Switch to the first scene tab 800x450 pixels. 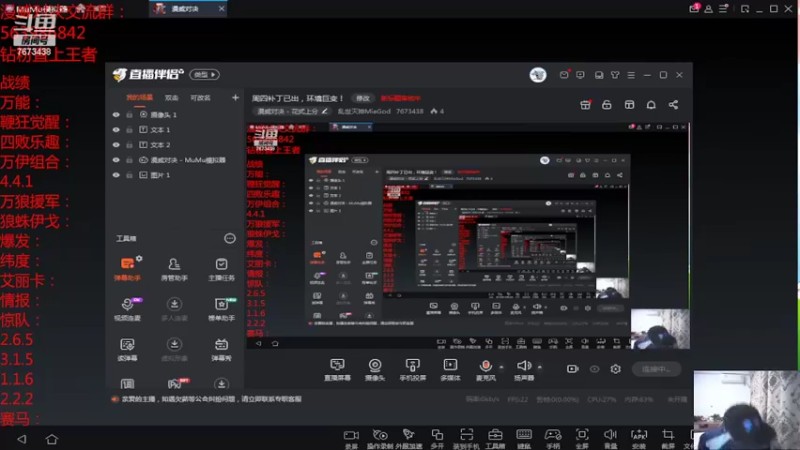[139, 97]
